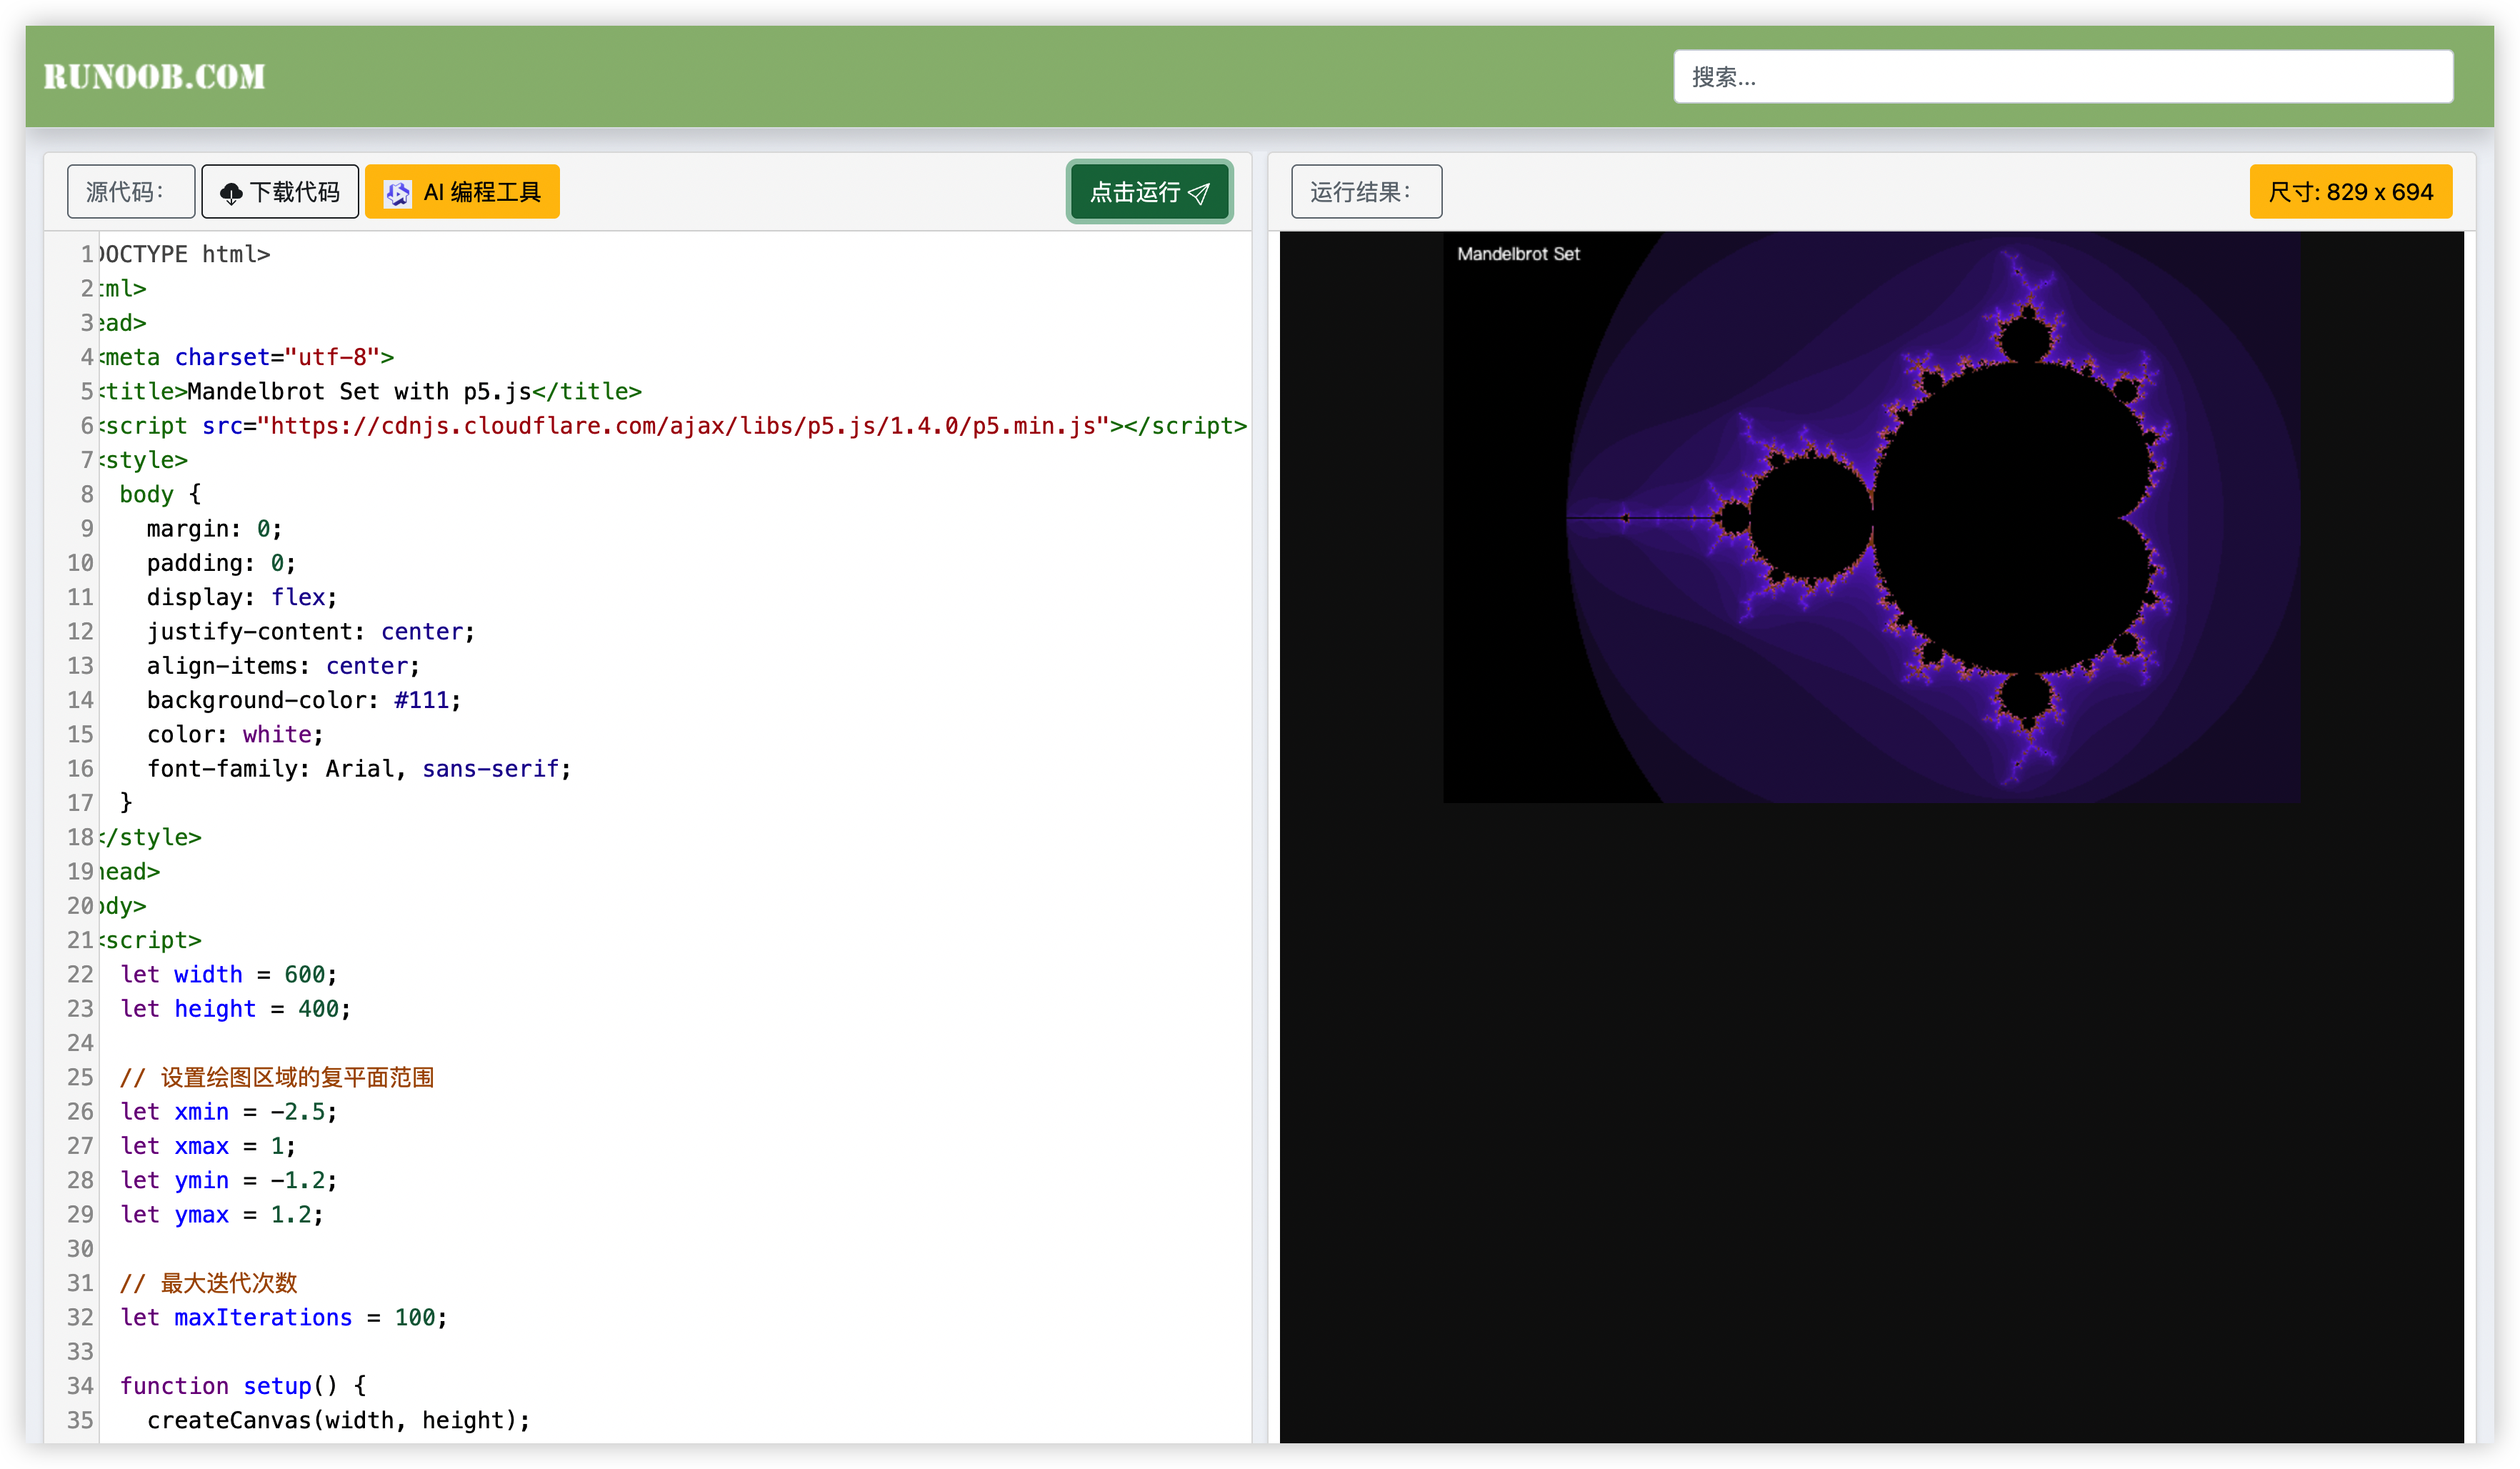Click the RUNOOB.COM site logo
The width and height of the screenshot is (2520, 1469).
pyautogui.click(x=154, y=77)
